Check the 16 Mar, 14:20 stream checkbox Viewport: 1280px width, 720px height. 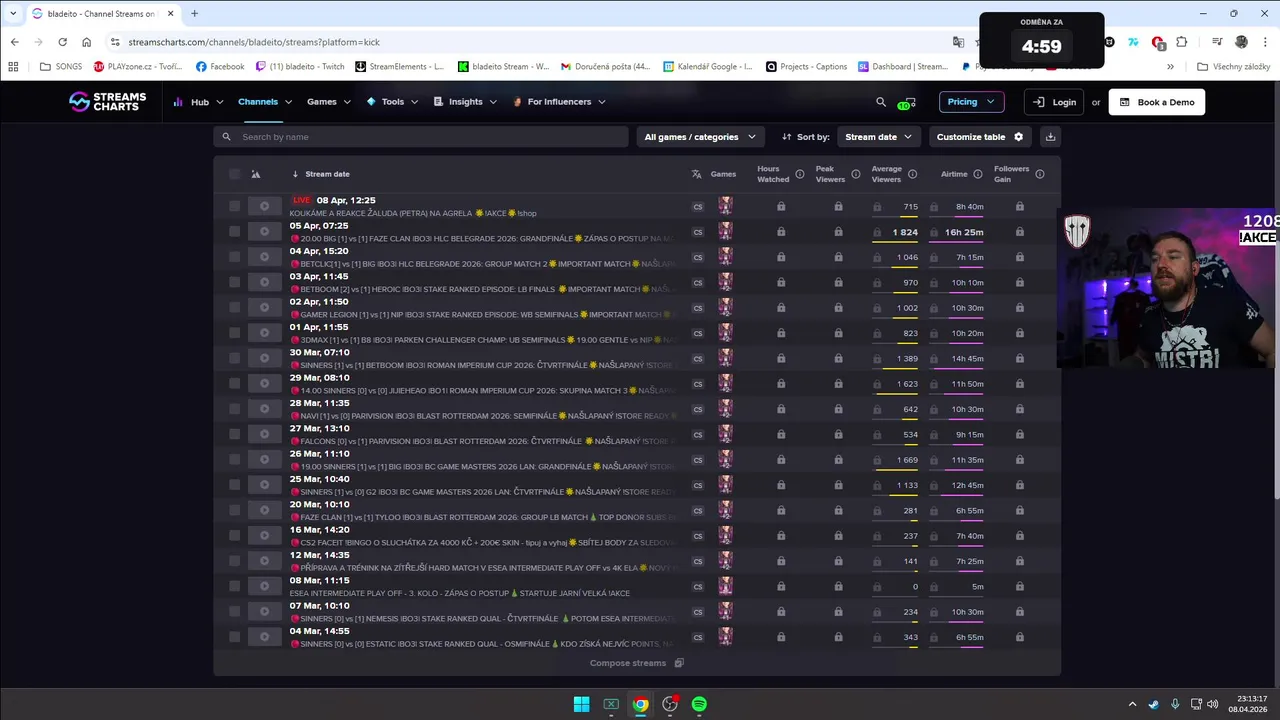(x=234, y=536)
